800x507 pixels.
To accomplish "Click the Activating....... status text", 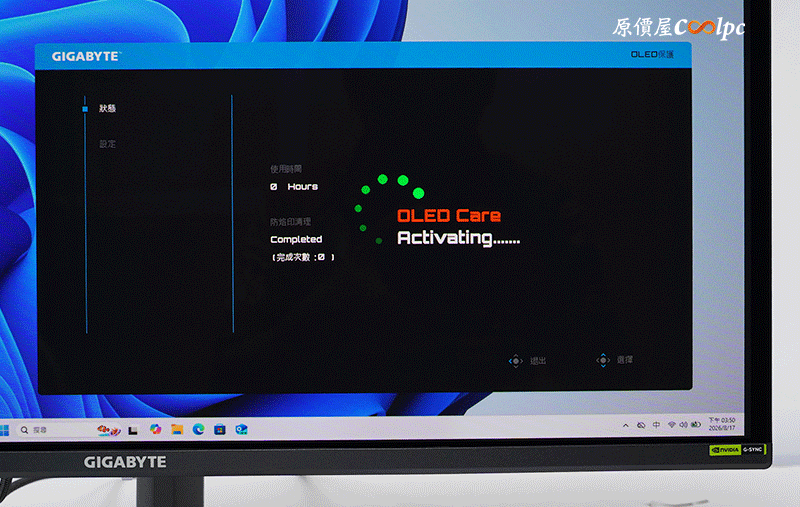I will coord(458,238).
